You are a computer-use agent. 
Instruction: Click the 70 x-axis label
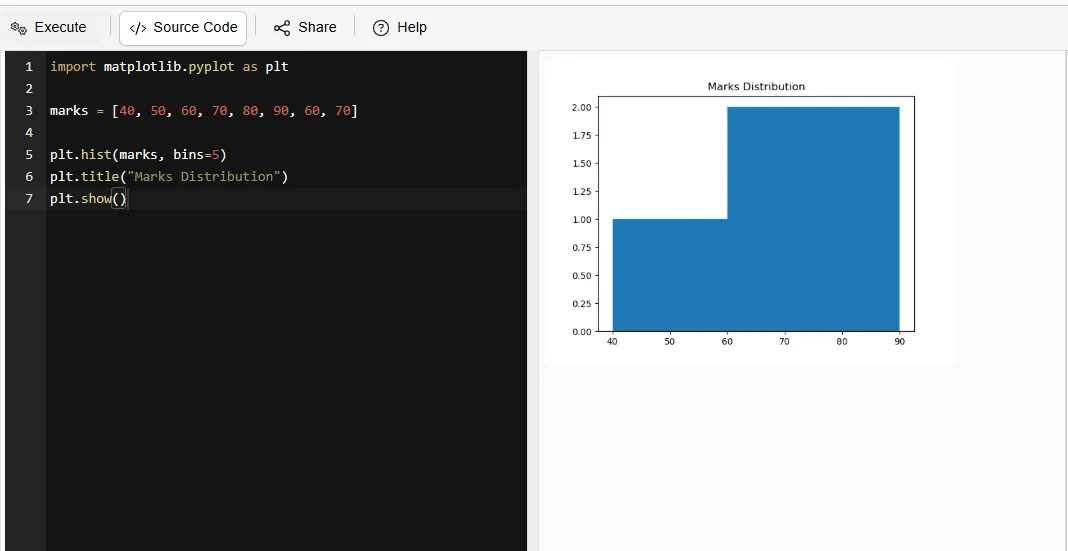coord(785,342)
